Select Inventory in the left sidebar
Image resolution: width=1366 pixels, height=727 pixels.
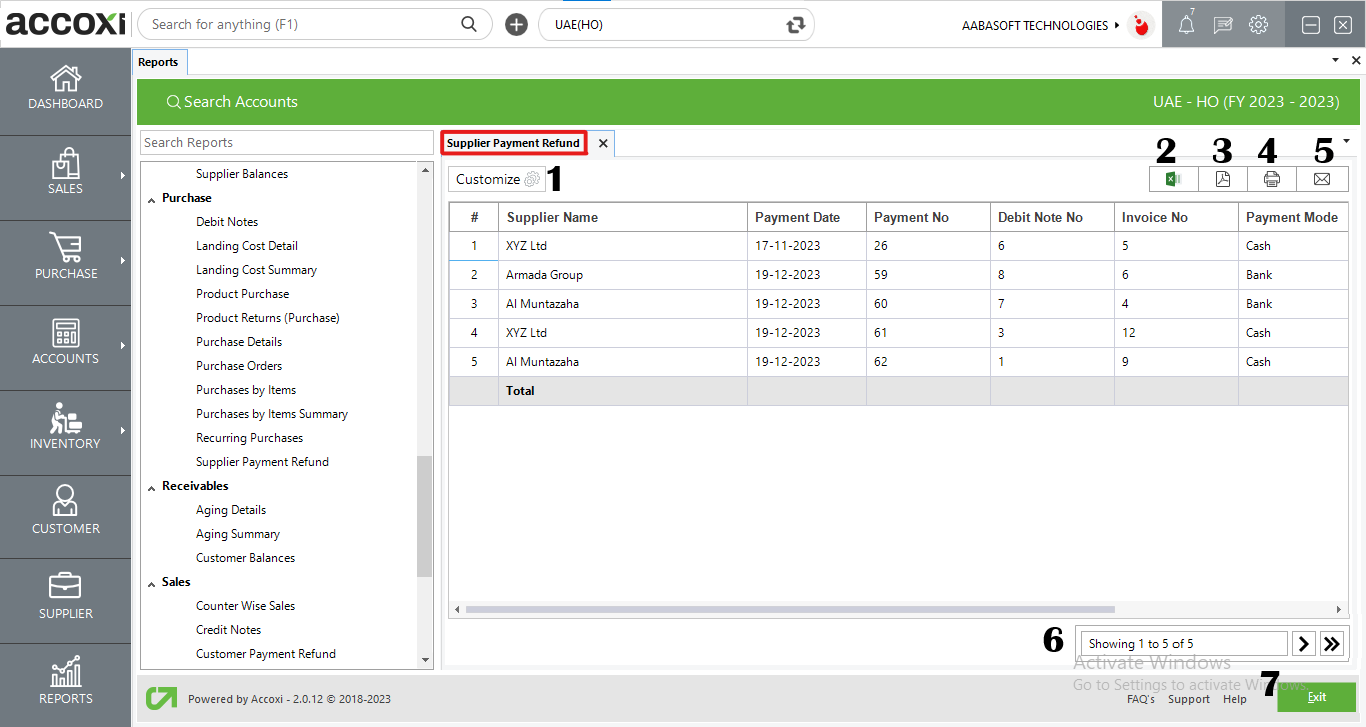point(65,432)
